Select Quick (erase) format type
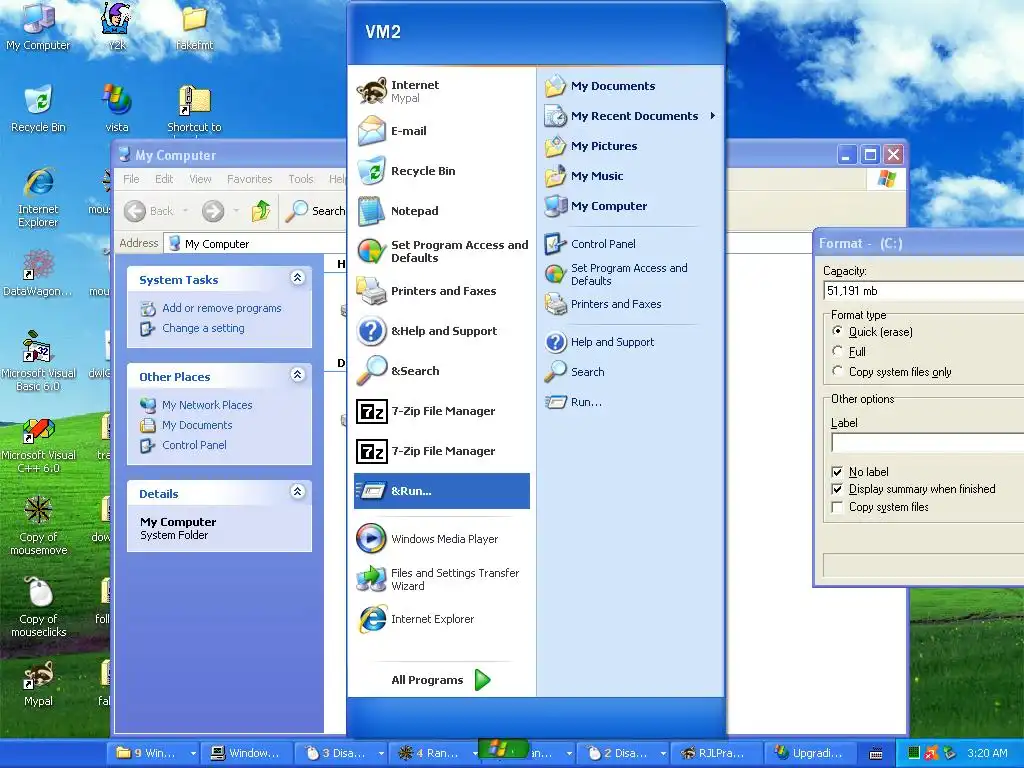Image resolution: width=1024 pixels, height=768 pixels. point(837,331)
